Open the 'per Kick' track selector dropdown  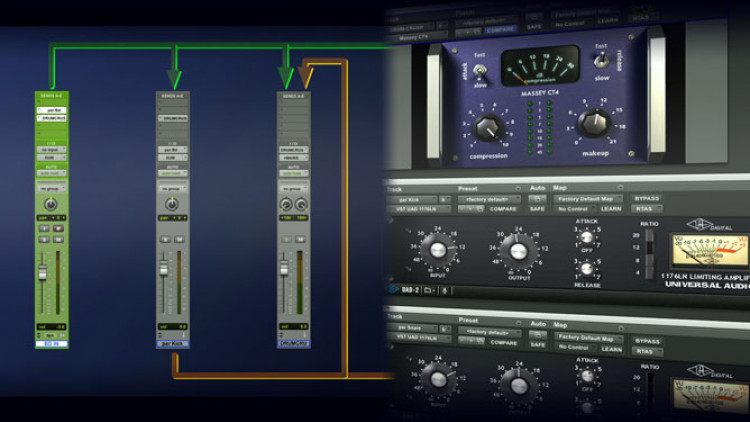pyautogui.click(x=412, y=200)
